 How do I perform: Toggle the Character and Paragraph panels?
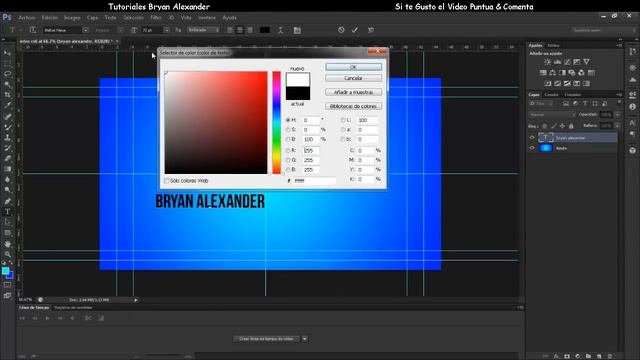click(297, 30)
